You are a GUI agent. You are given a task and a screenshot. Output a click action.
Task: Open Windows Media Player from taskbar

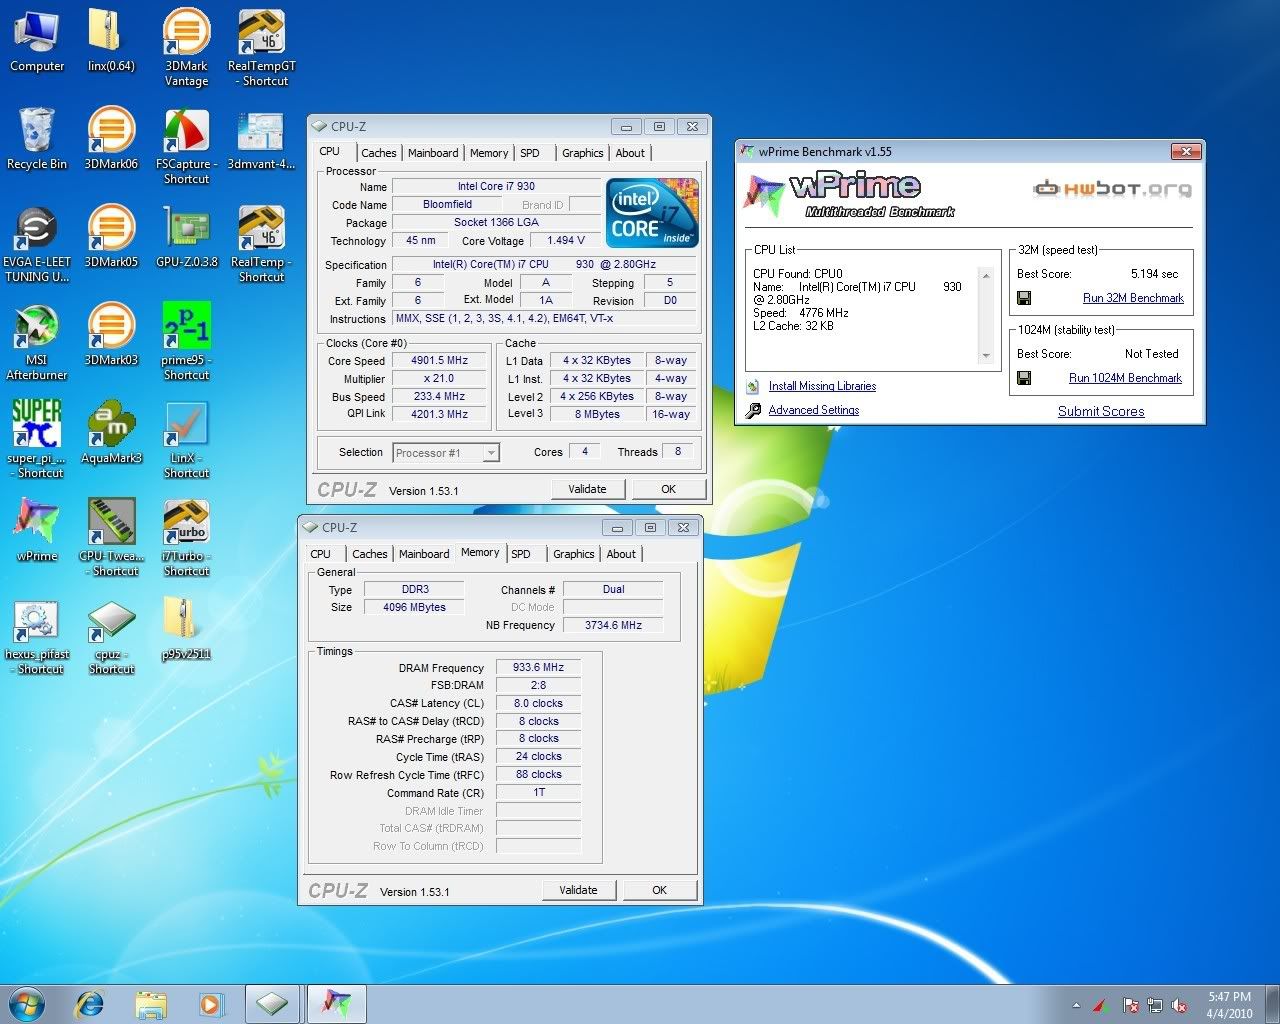coord(211,1003)
